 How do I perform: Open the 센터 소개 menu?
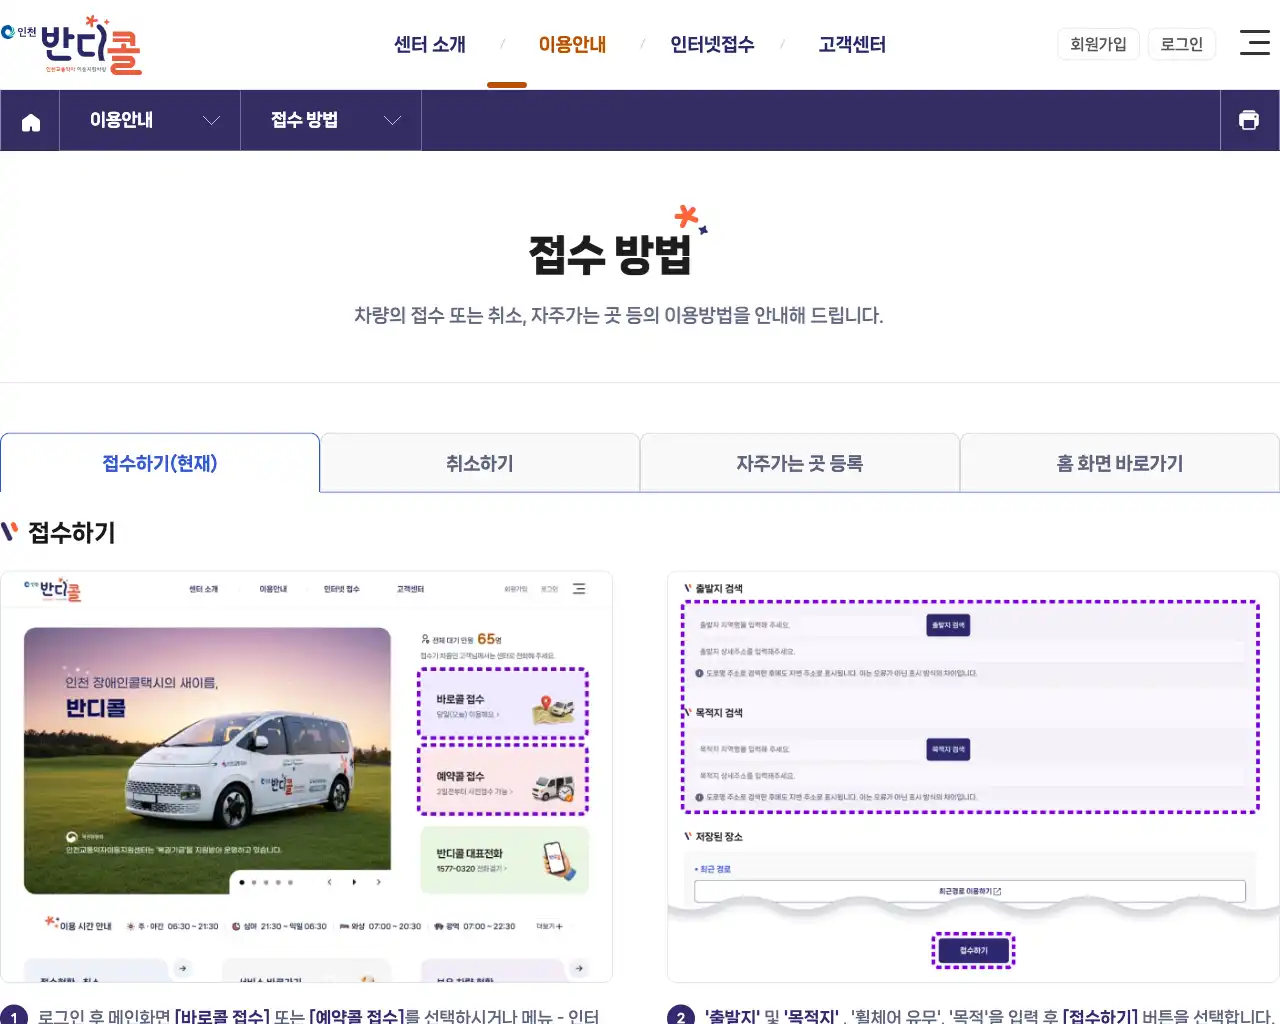pos(430,44)
